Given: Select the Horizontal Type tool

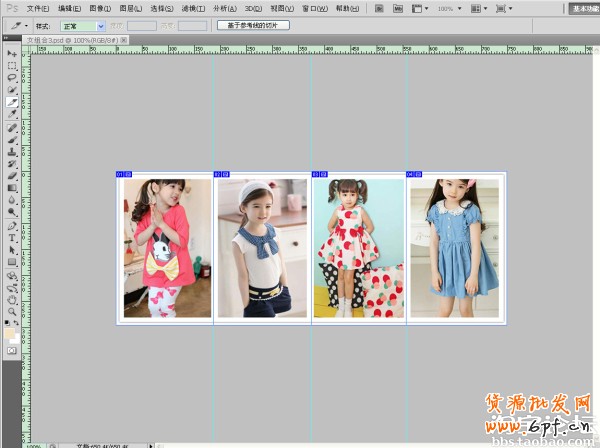Looking at the screenshot, I should click(x=12, y=238).
